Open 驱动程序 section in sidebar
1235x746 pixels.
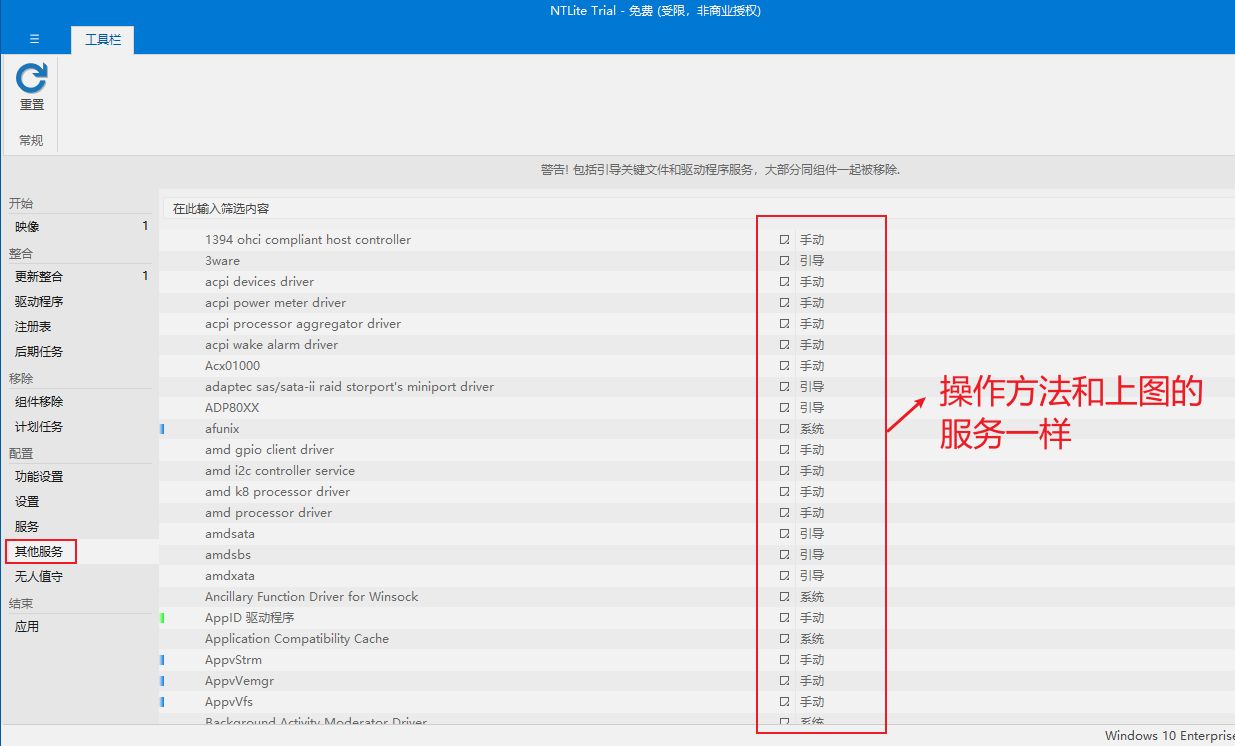click(x=39, y=302)
